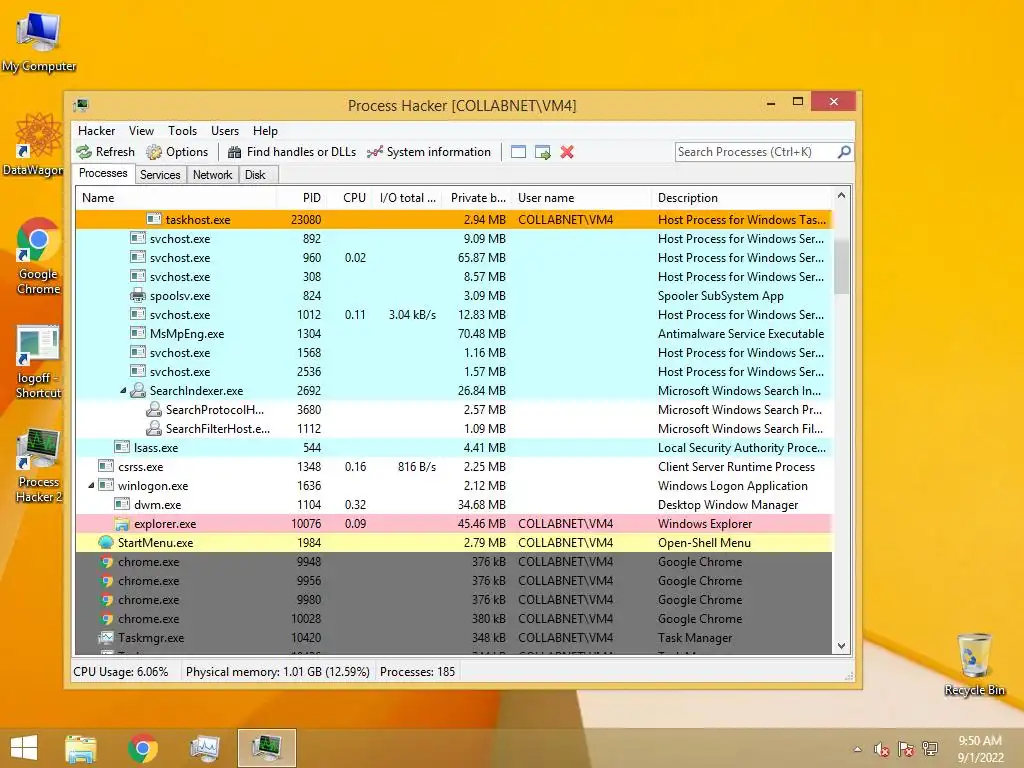Open My Computer desktop icon
Viewport: 1024px width, 768px height.
coord(39,42)
